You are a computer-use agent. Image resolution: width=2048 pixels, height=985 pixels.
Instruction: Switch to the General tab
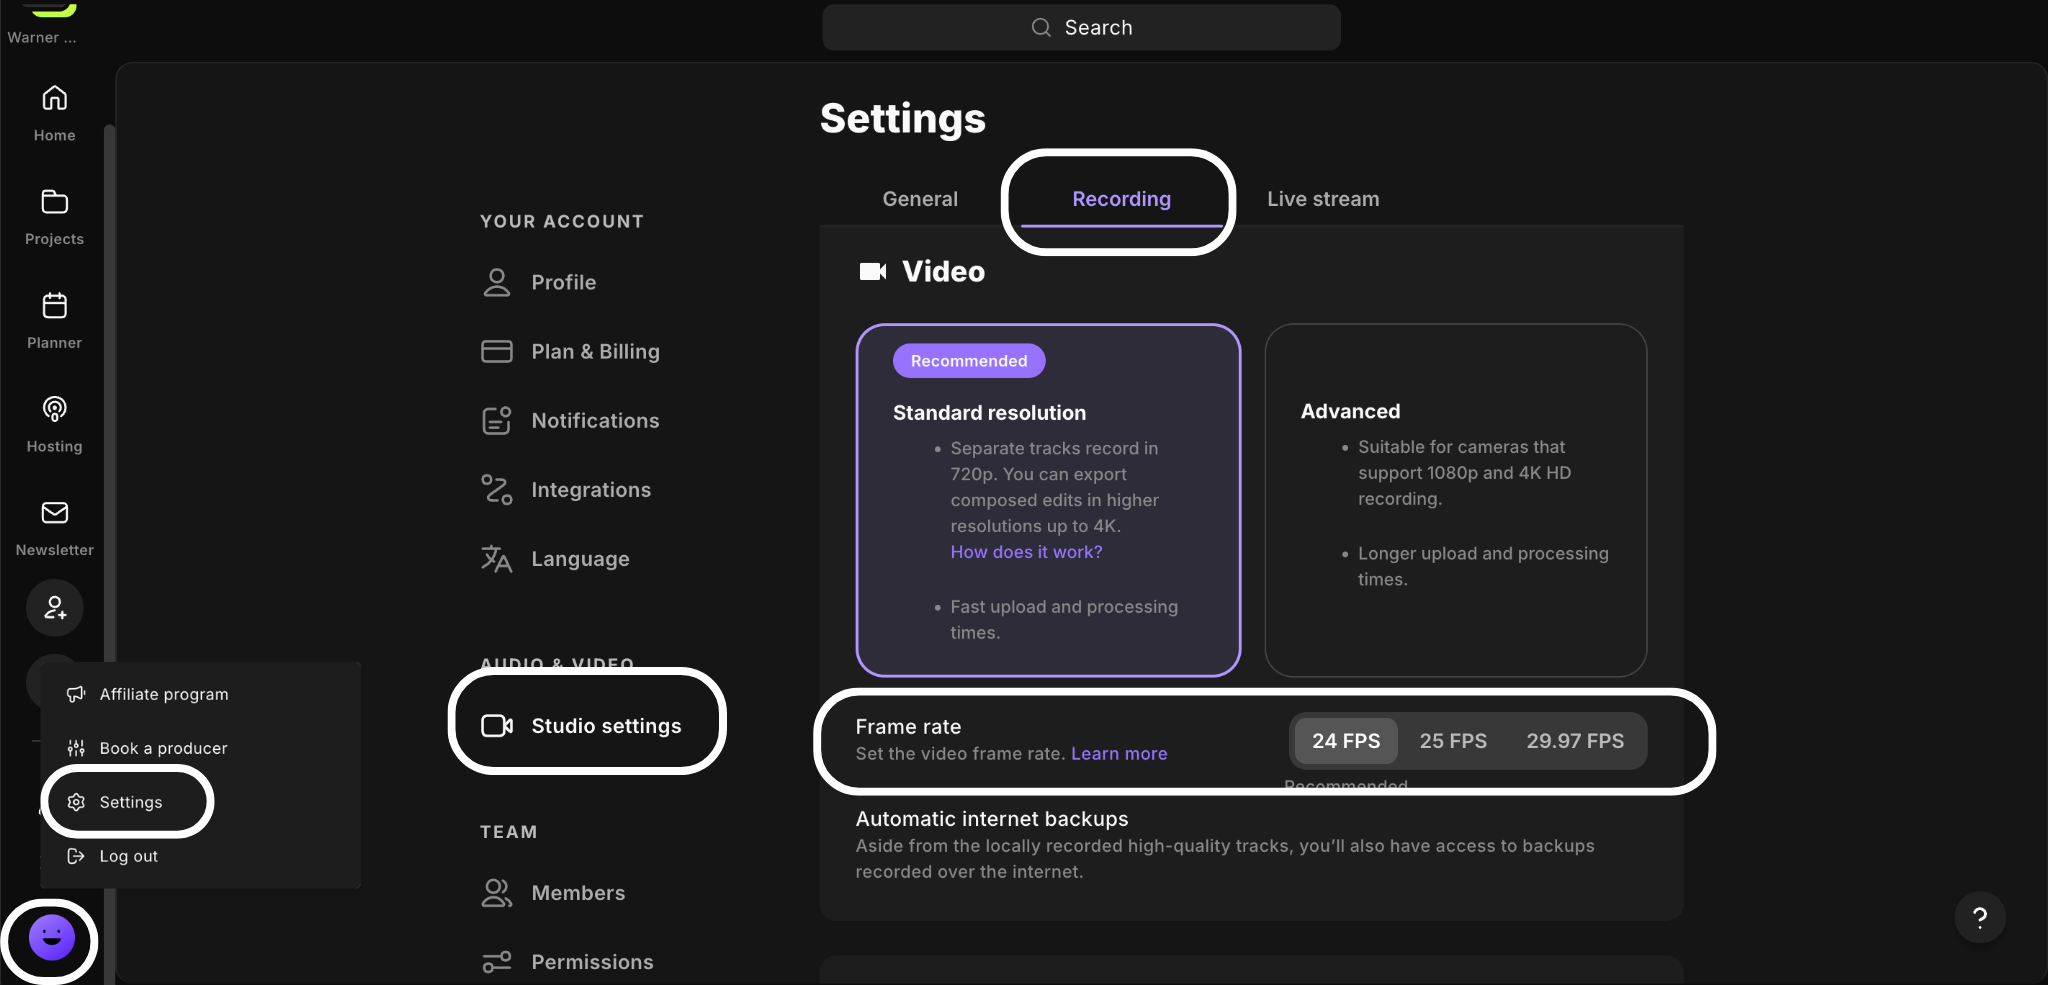pyautogui.click(x=920, y=199)
